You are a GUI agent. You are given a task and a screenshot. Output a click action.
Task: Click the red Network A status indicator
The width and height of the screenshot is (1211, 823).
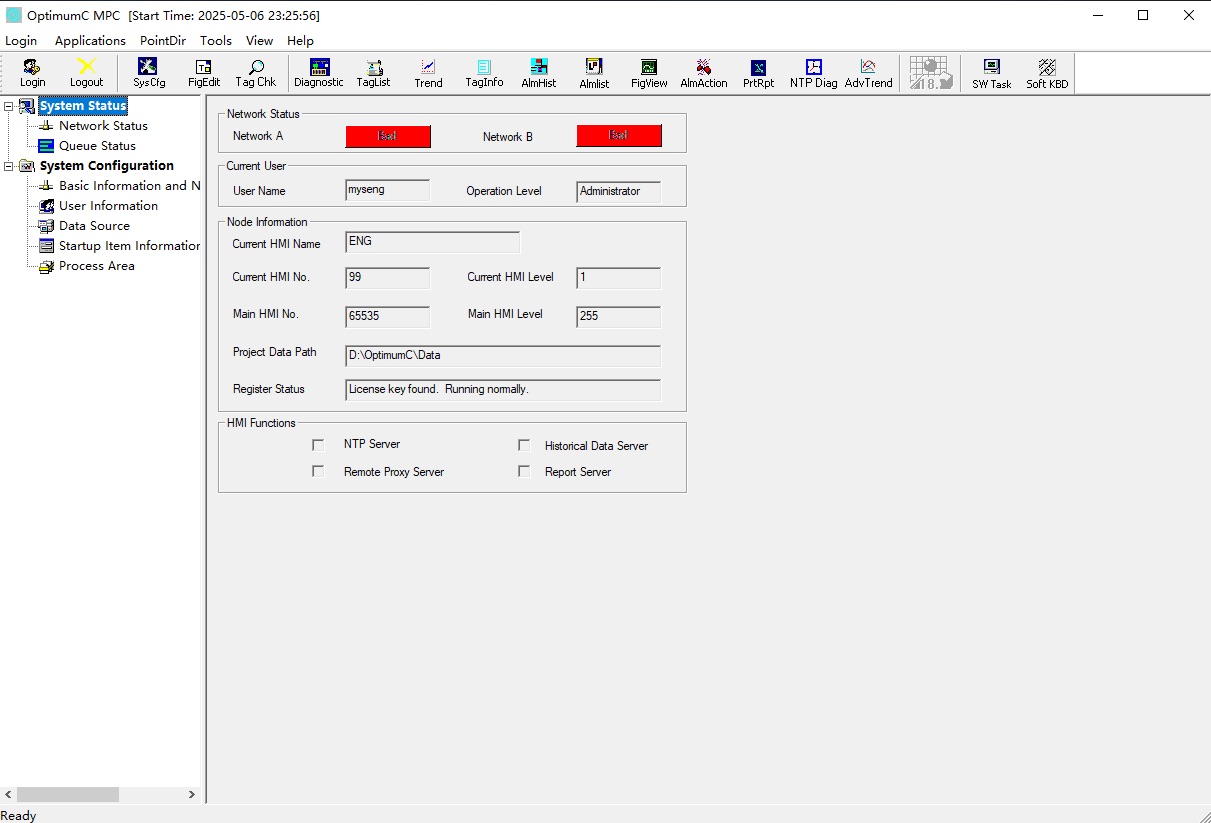tap(388, 136)
